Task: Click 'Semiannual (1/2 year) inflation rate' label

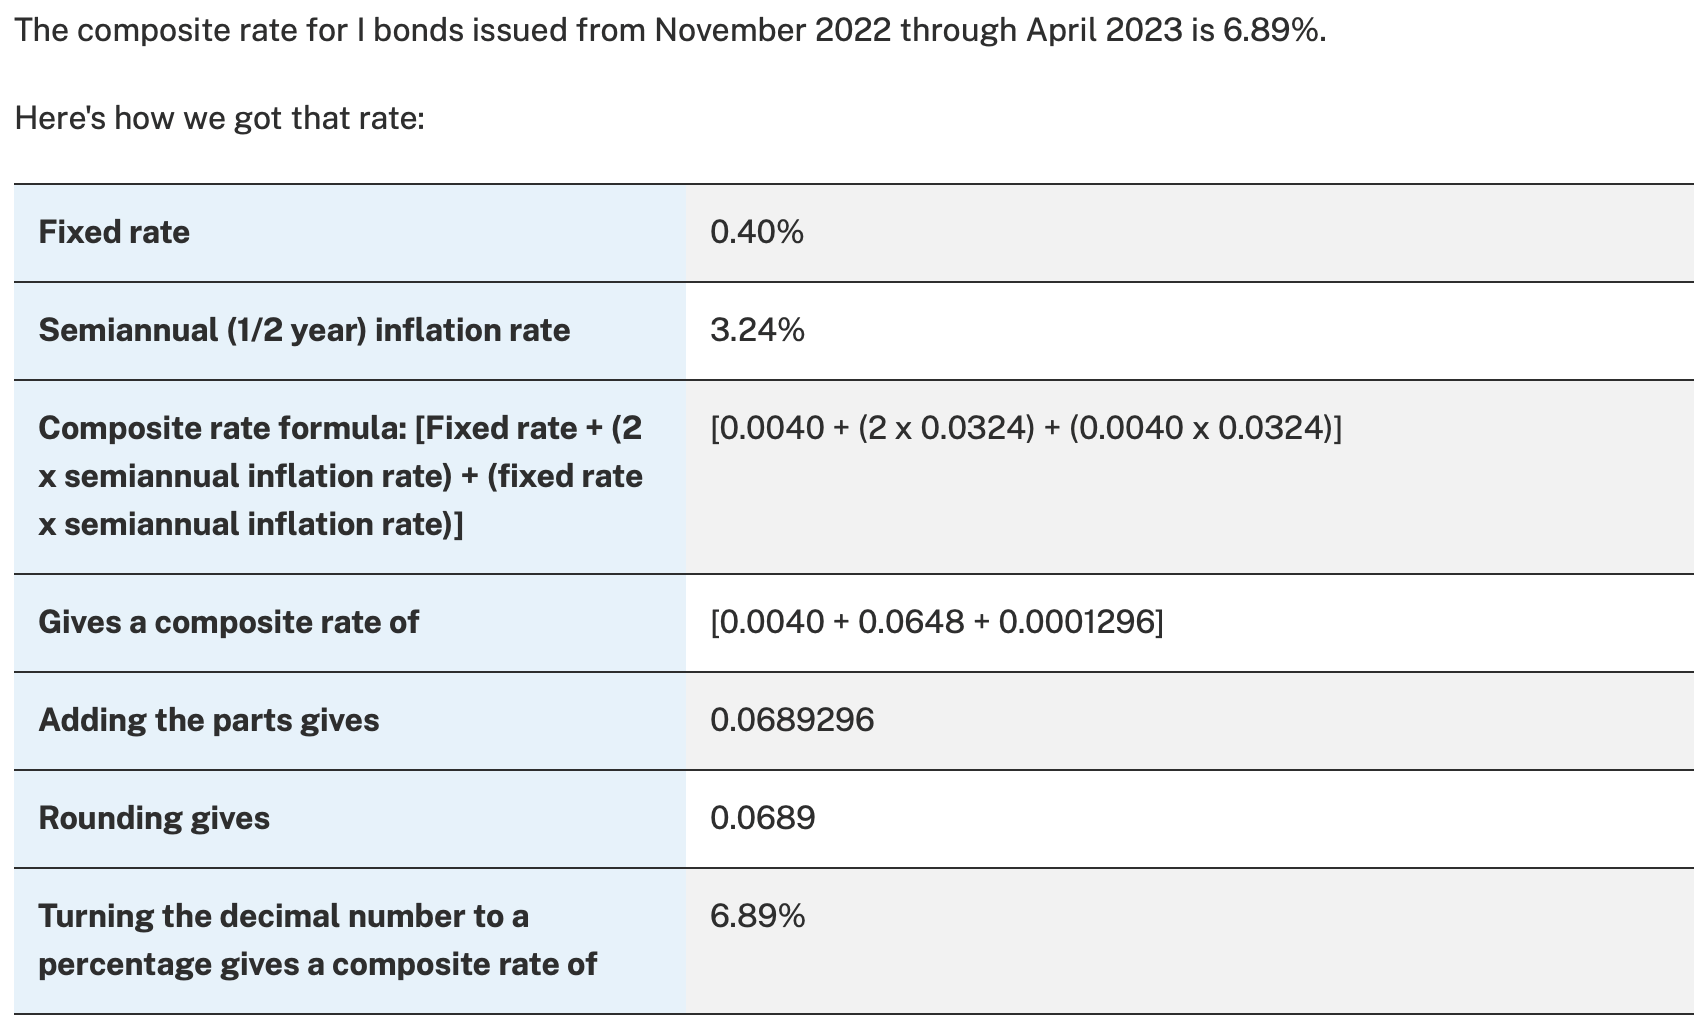Action: click(x=304, y=330)
